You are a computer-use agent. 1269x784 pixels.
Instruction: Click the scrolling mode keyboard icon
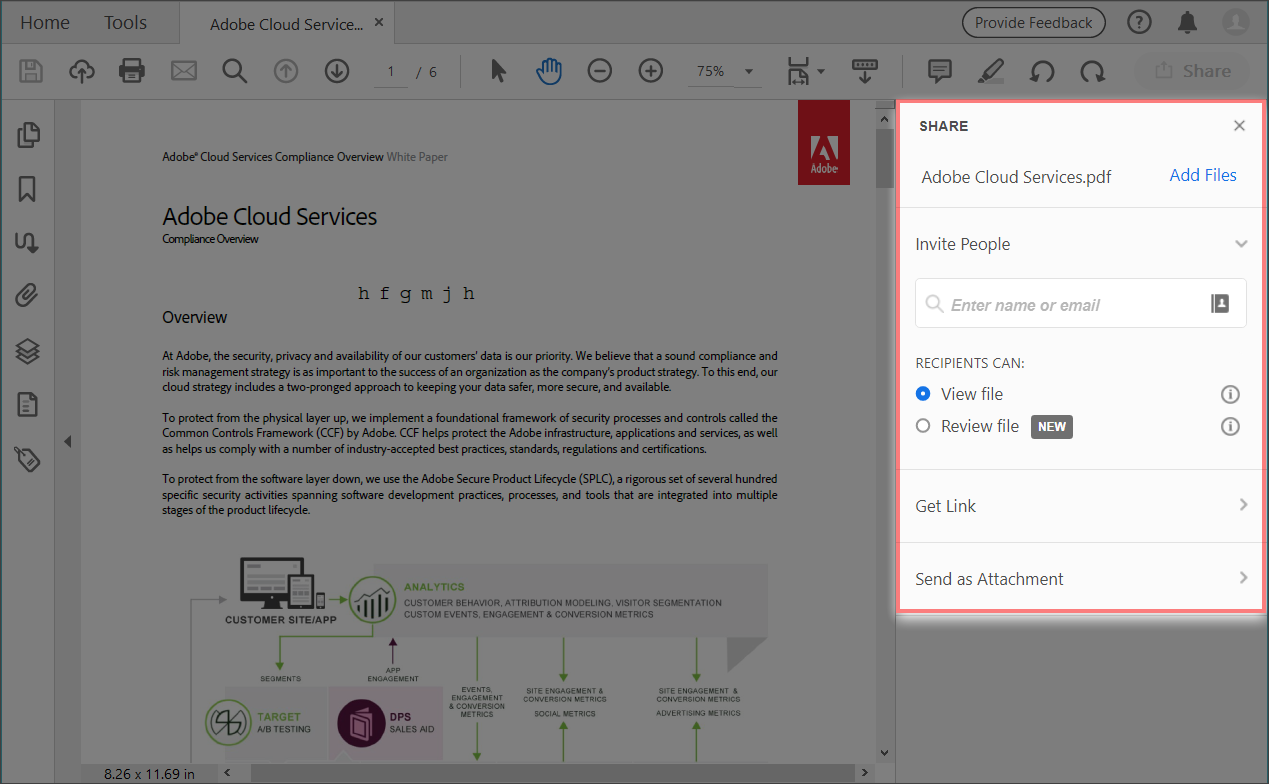pos(864,71)
